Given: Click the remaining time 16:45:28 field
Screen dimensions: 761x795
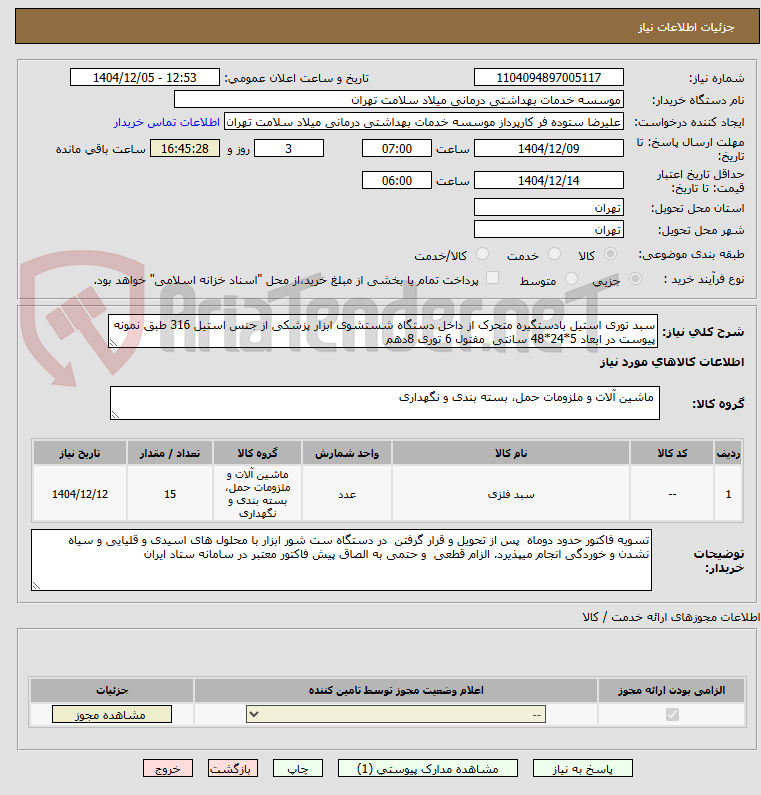Looking at the screenshot, I should [185, 149].
